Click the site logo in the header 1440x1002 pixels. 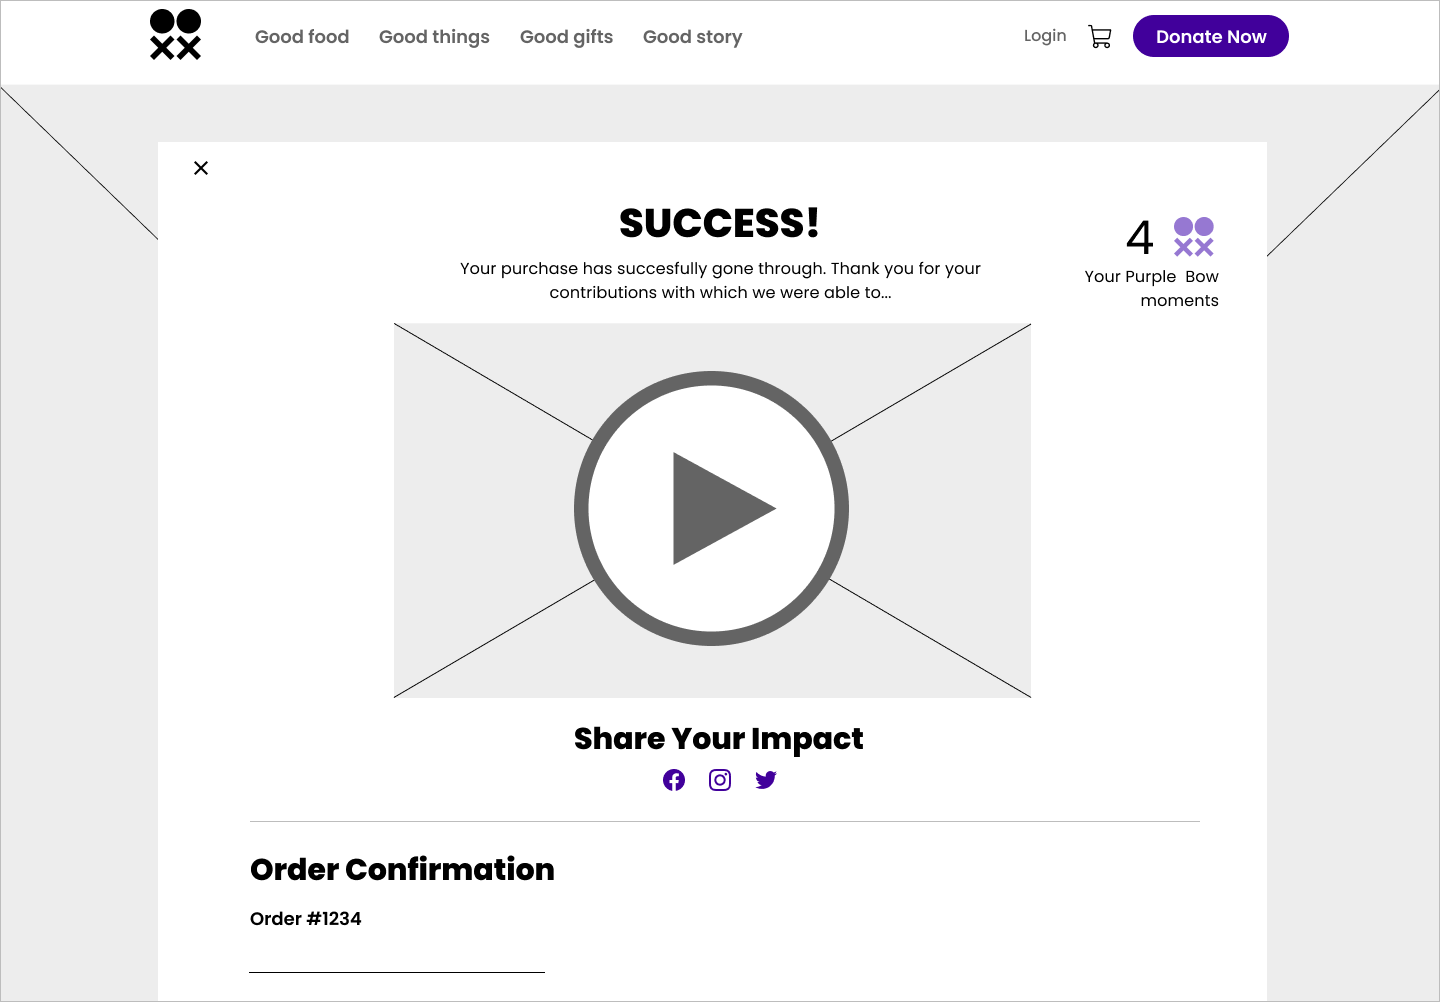coord(175,35)
